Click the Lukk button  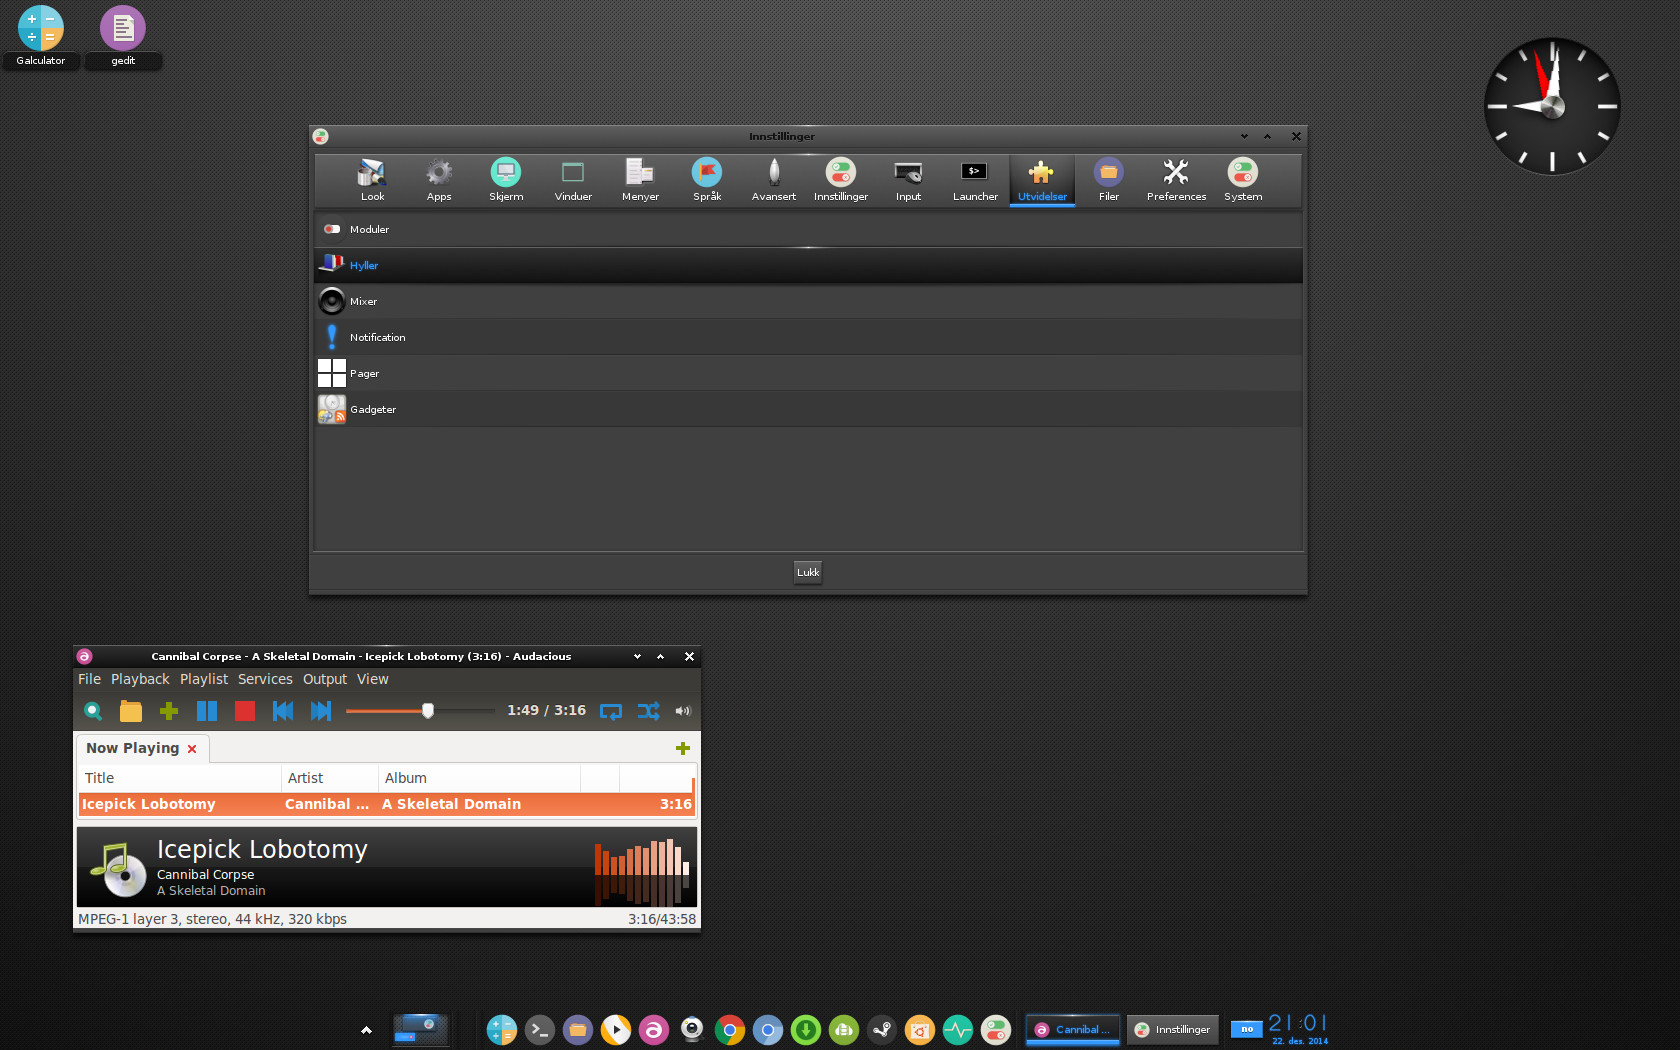(x=808, y=572)
